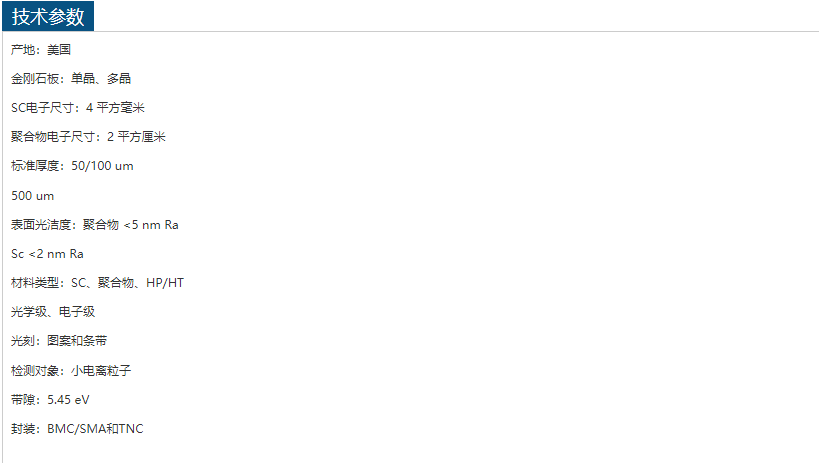Click 材料类型：SC、聚合物、HP/HT line
819x463 pixels.
coord(97,283)
